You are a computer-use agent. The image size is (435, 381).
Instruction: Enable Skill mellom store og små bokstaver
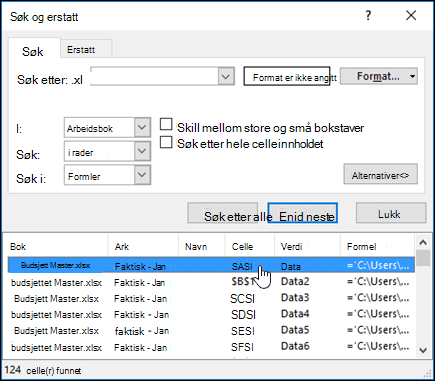coord(166,124)
